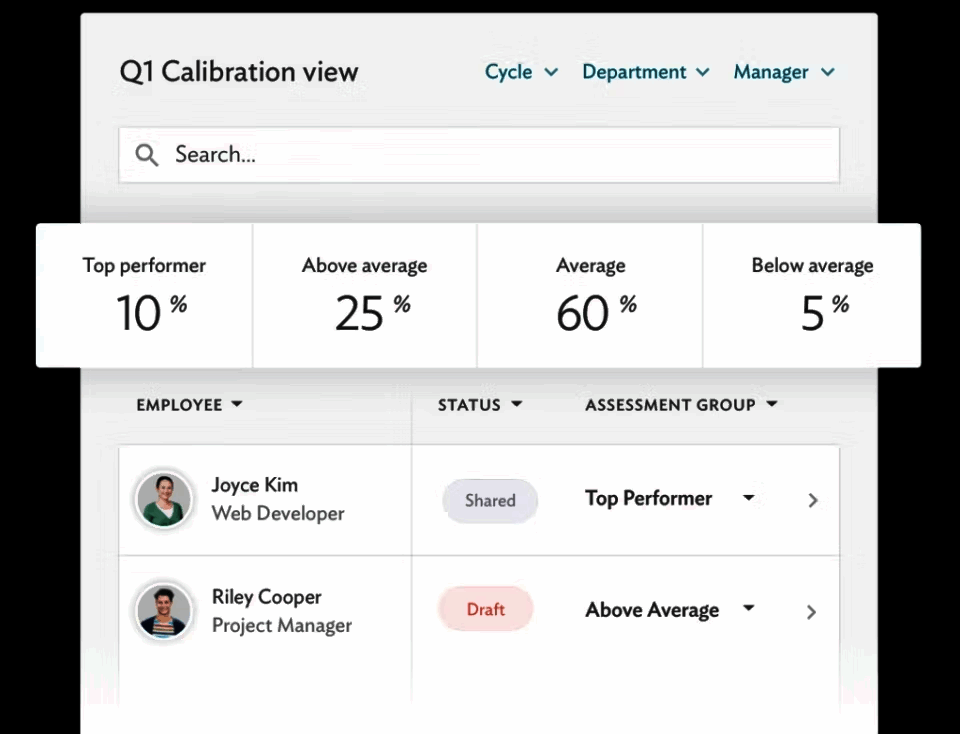Image resolution: width=960 pixels, height=734 pixels.
Task: Open the Manager filter dropdown
Action: coord(784,72)
